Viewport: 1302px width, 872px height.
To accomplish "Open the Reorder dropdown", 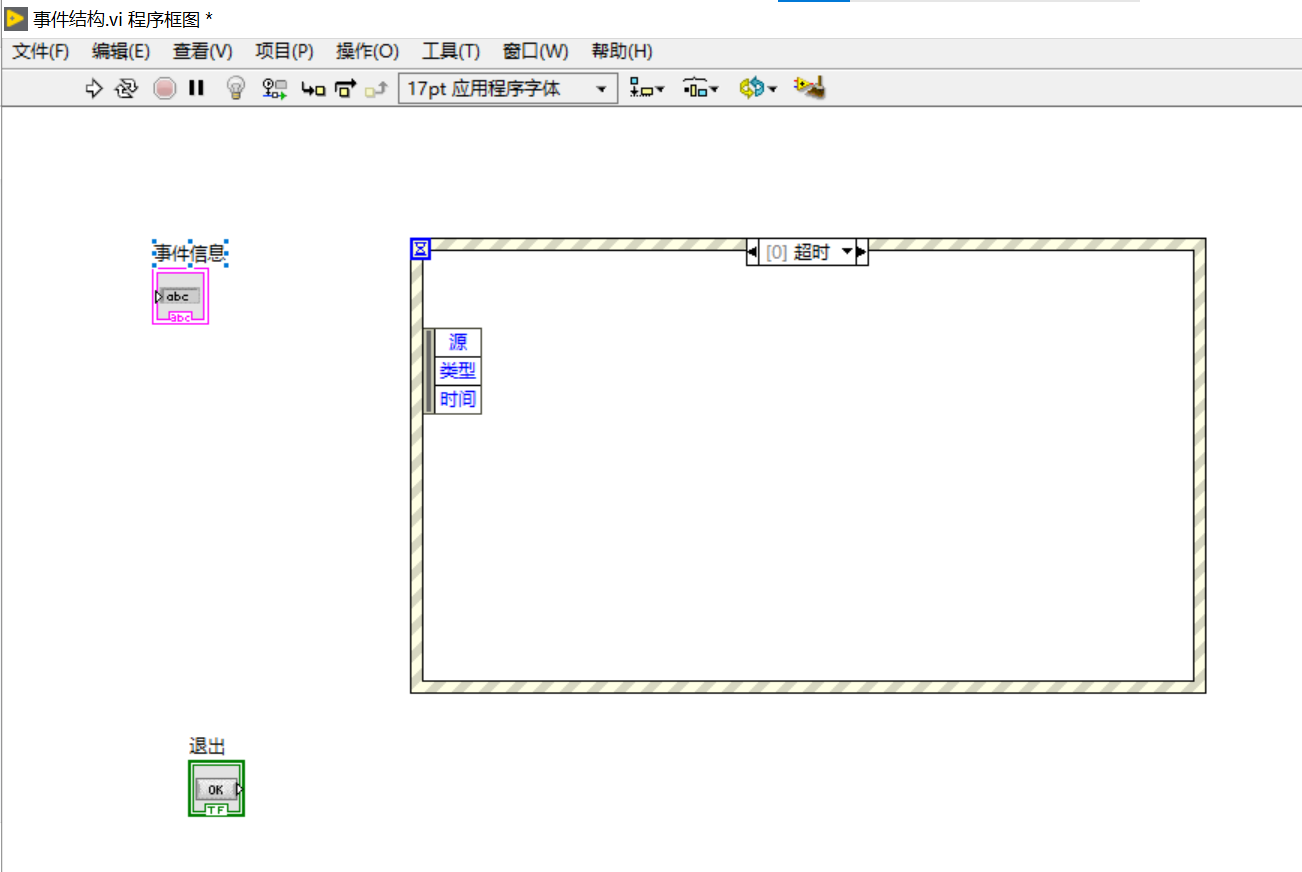I will (x=758, y=88).
